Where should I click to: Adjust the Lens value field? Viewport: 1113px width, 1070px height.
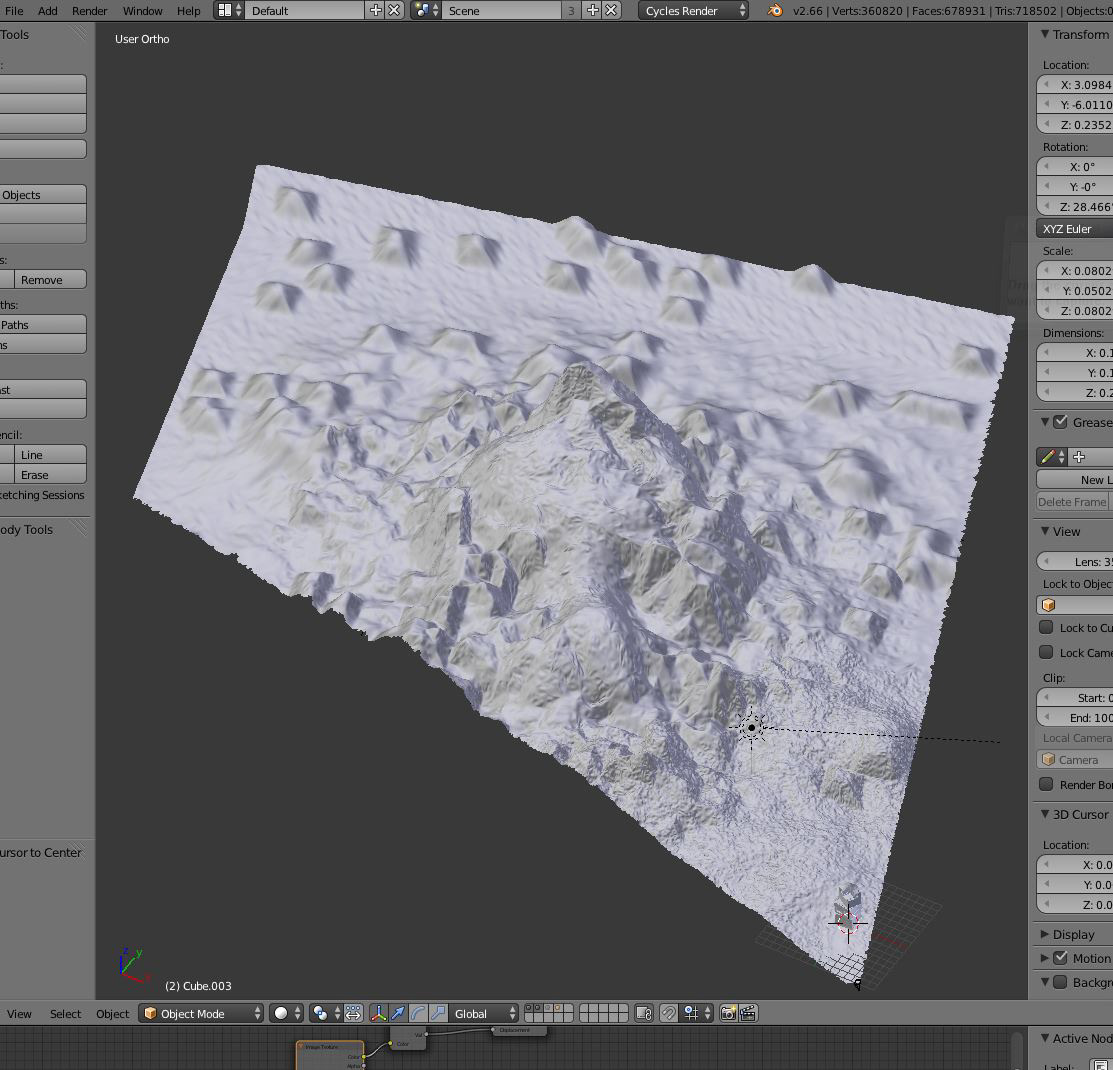[x=1075, y=562]
